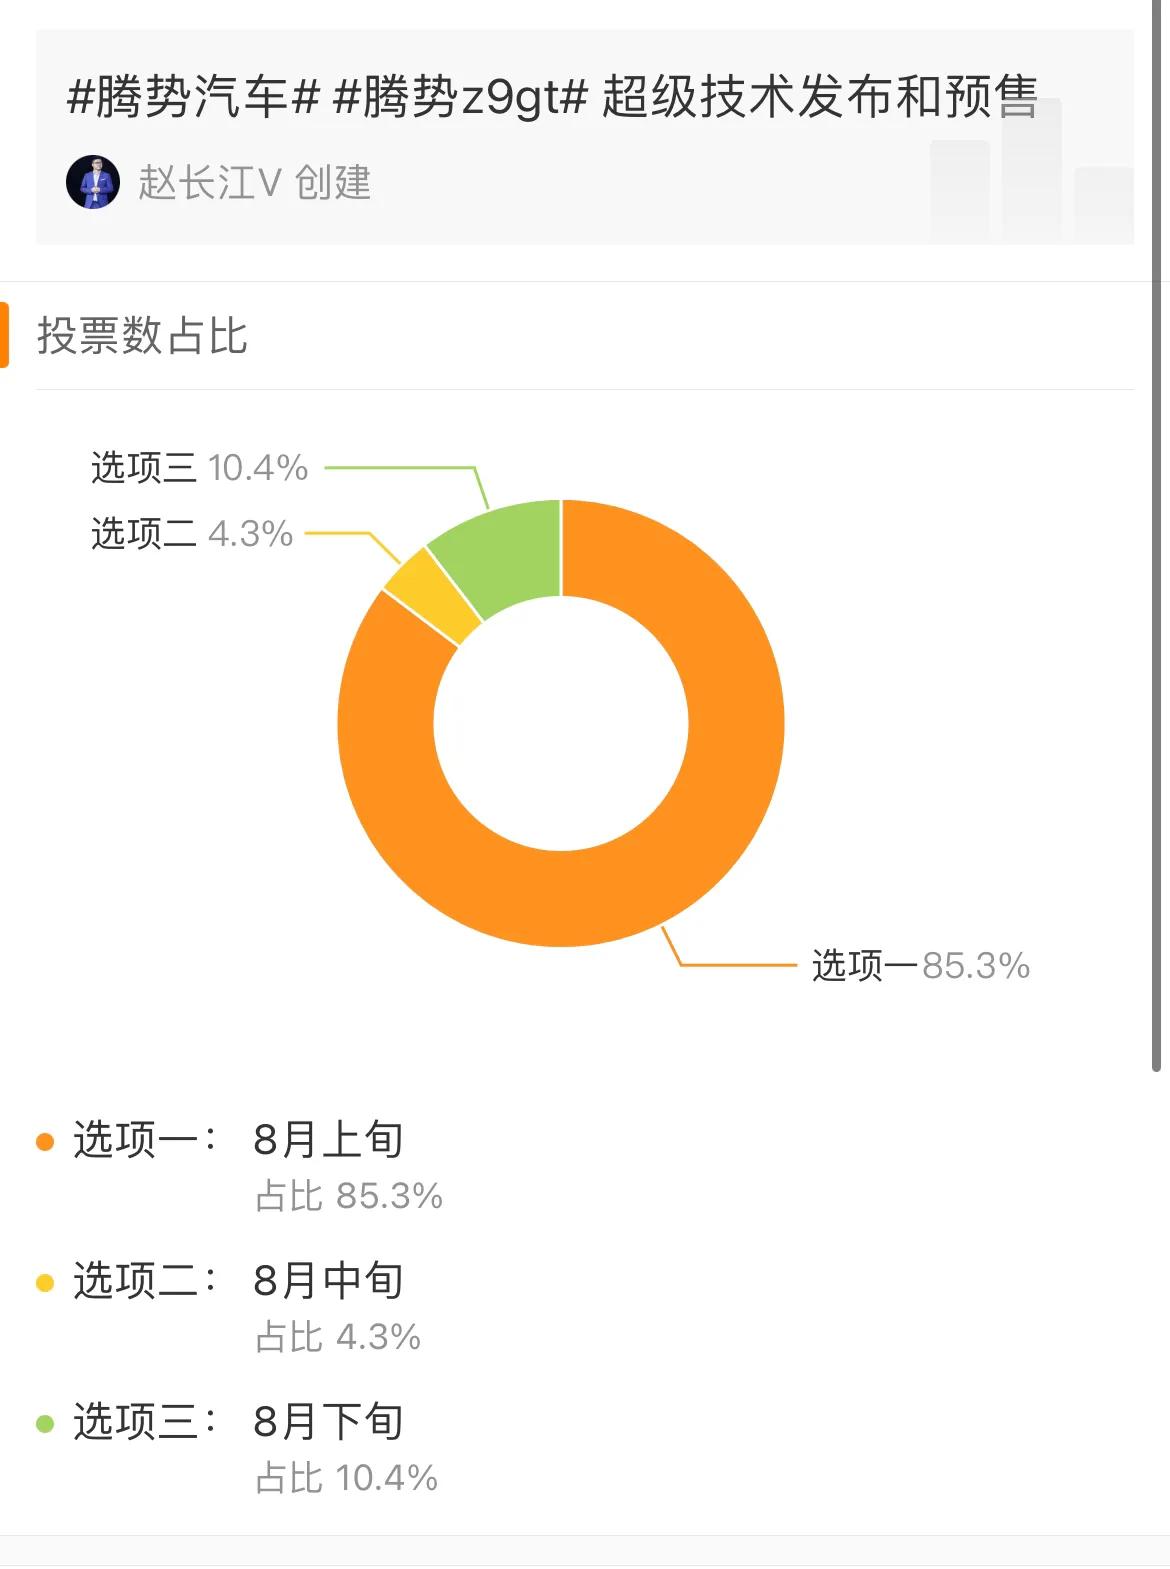Select the 8月上旬 option entry

(x=328, y=1139)
